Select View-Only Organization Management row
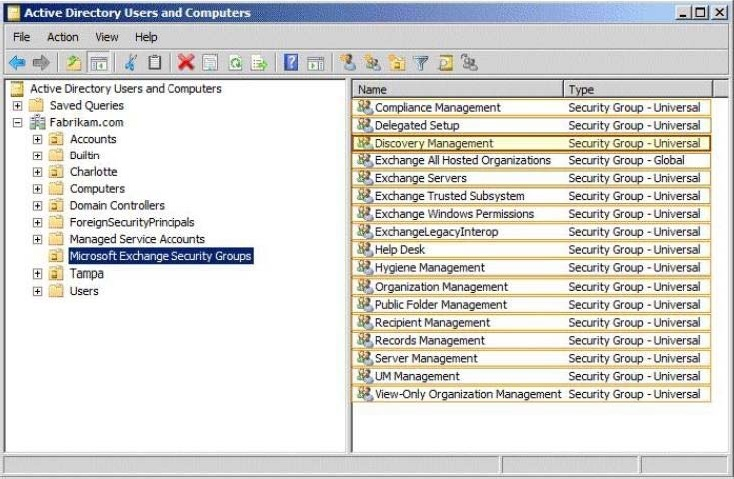The width and height of the screenshot is (734, 479). point(531,394)
